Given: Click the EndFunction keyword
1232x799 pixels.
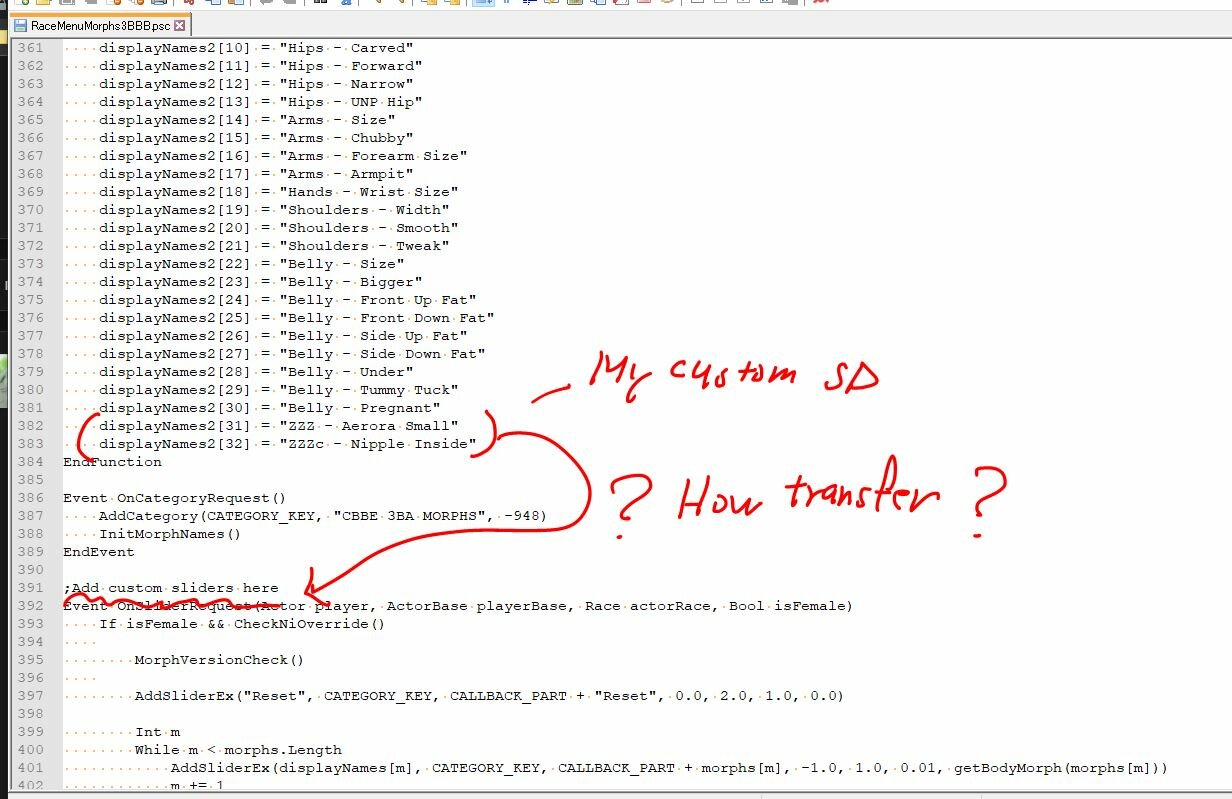Looking at the screenshot, I should pos(112,462).
